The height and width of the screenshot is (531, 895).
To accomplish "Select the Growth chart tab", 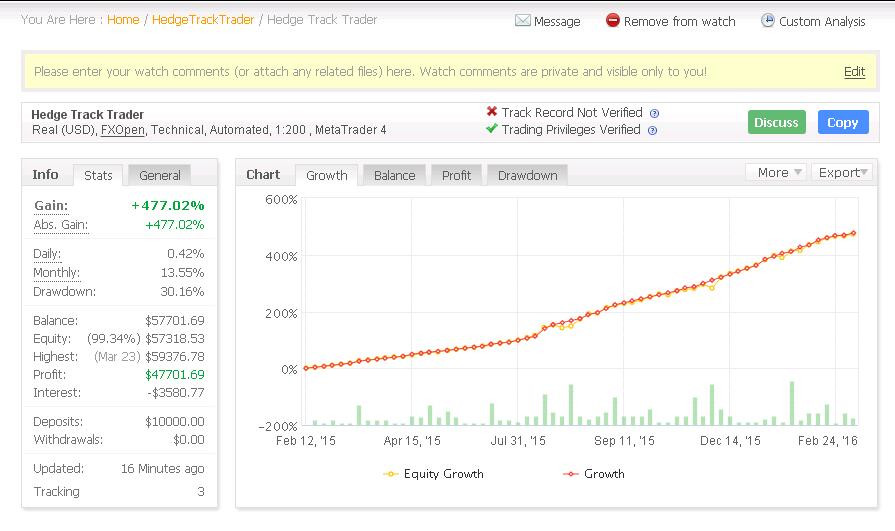I will [x=326, y=175].
